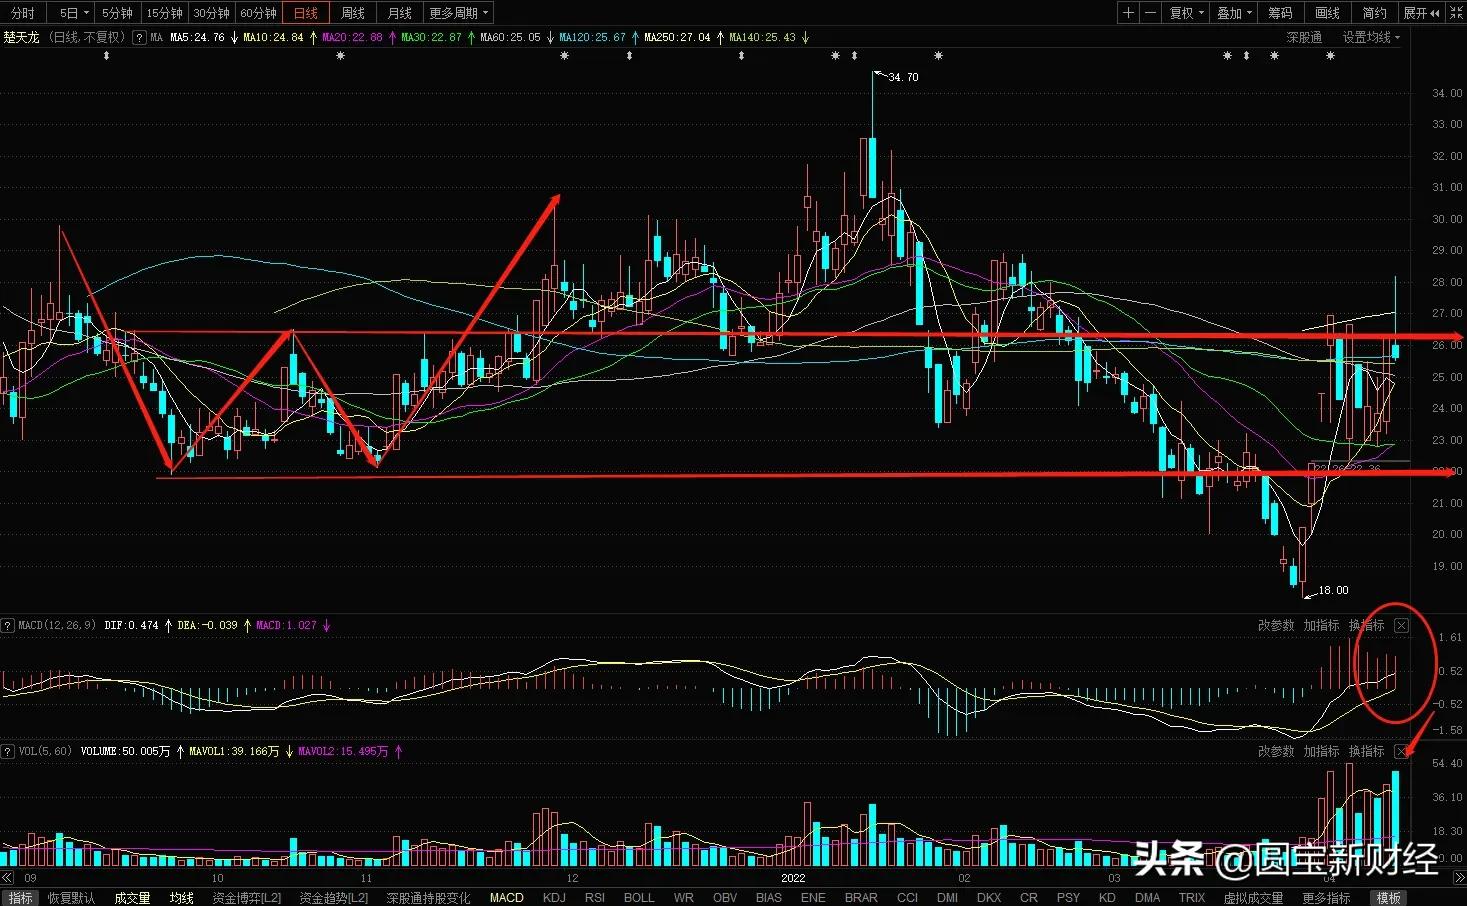The image size is (1467, 906).
Task: Switch to 分时 intraday view
Action: [23, 13]
